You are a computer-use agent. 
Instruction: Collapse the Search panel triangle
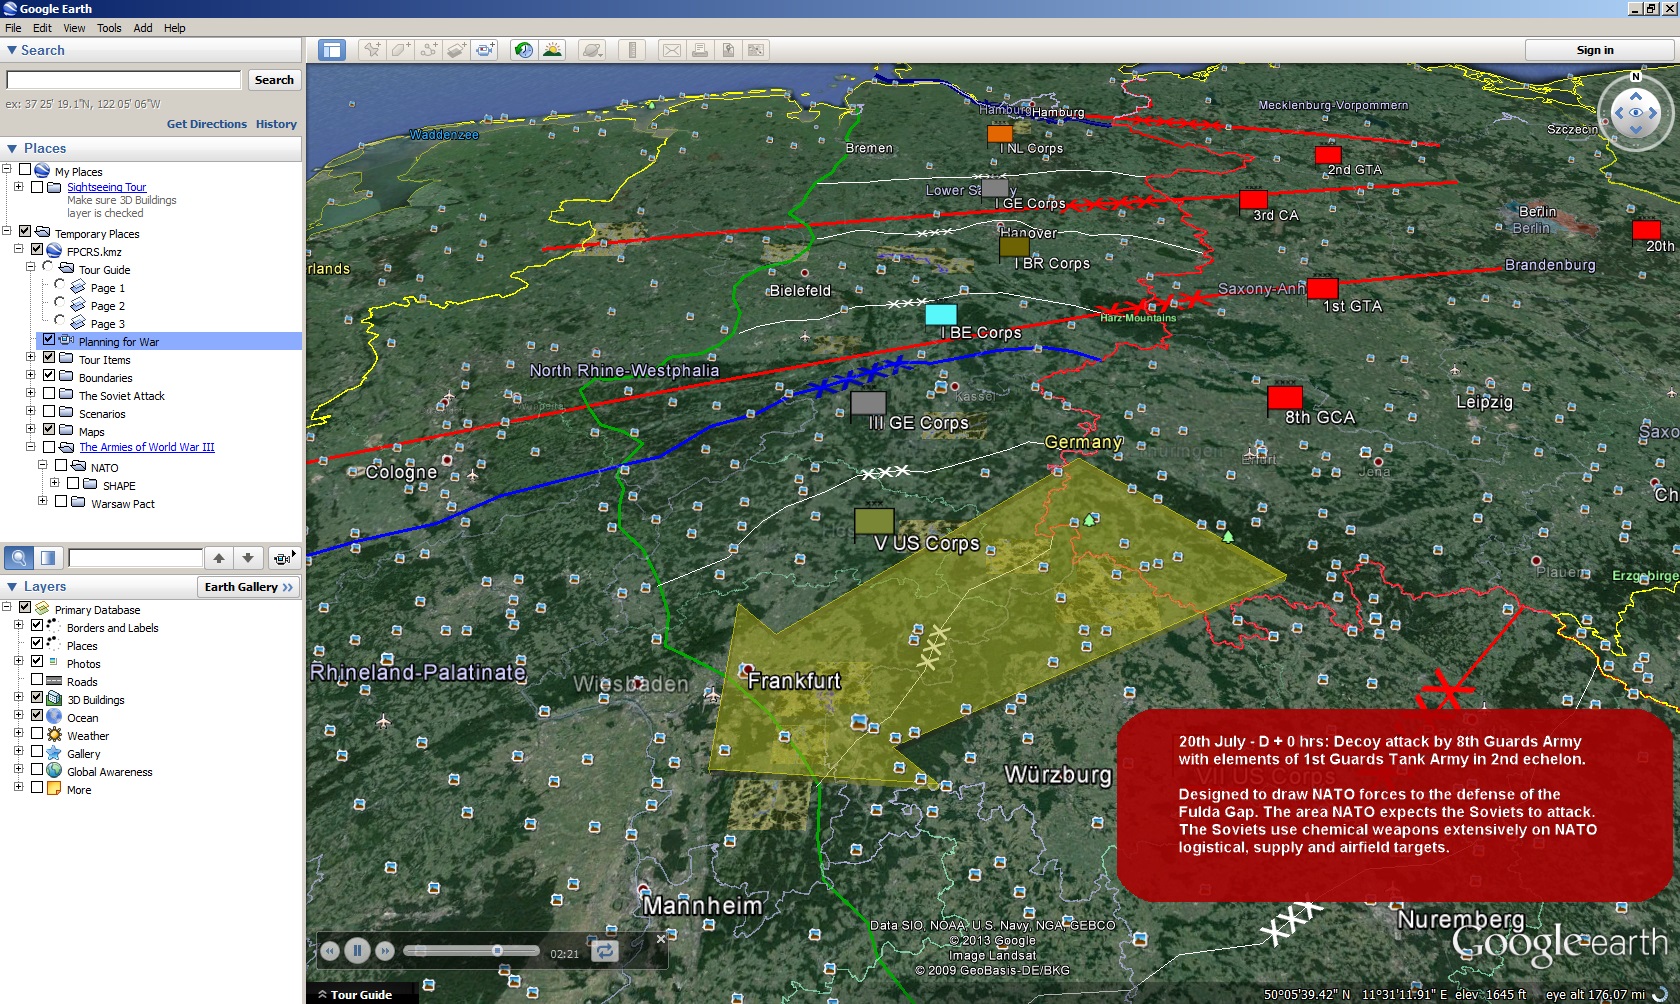pyautogui.click(x=12, y=50)
